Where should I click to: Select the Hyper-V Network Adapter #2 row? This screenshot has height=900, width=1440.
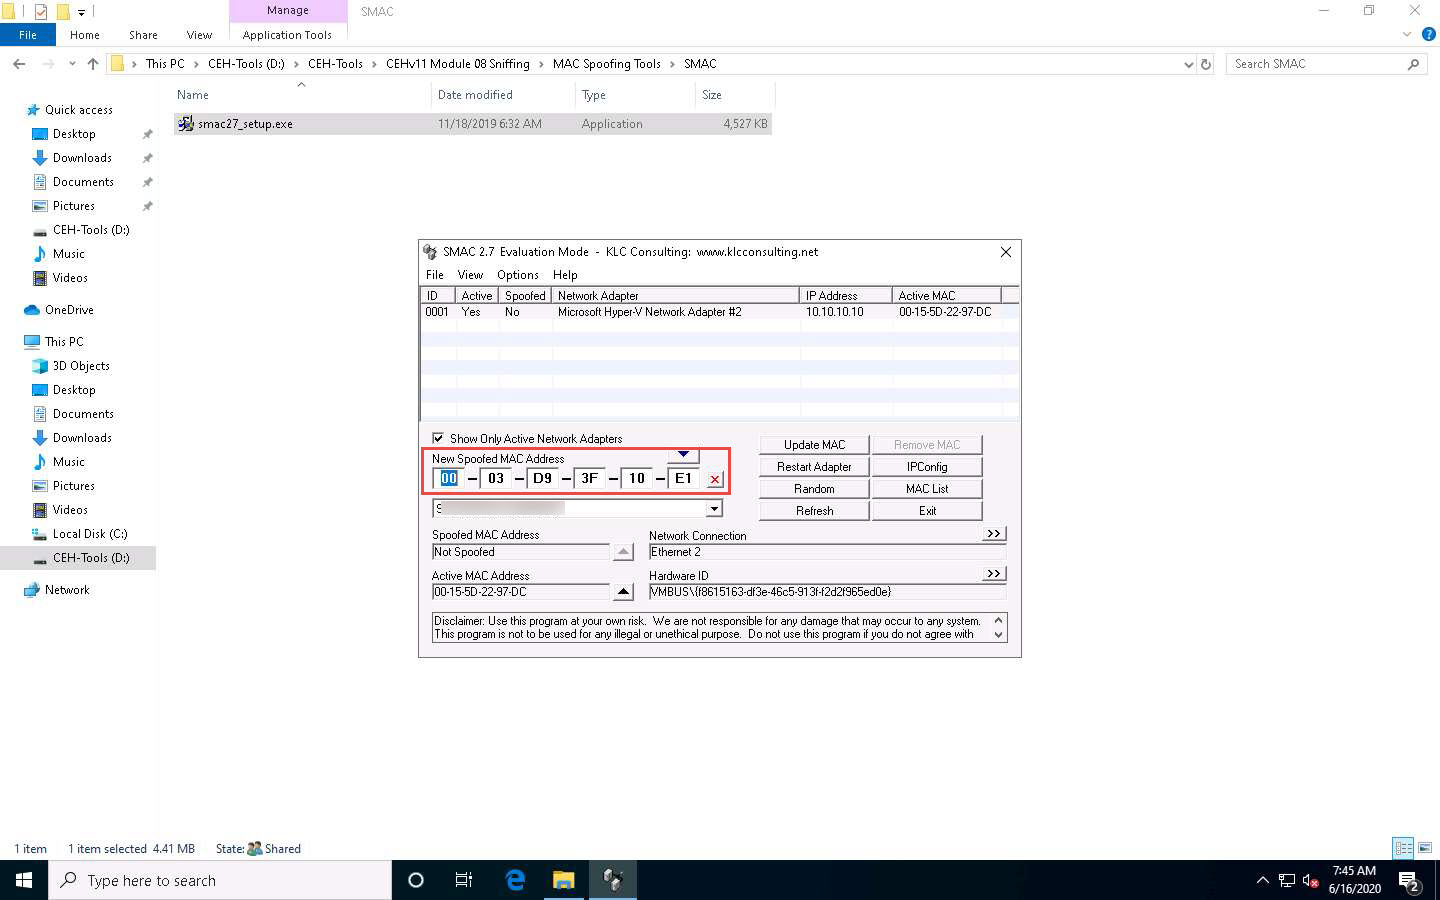720,312
